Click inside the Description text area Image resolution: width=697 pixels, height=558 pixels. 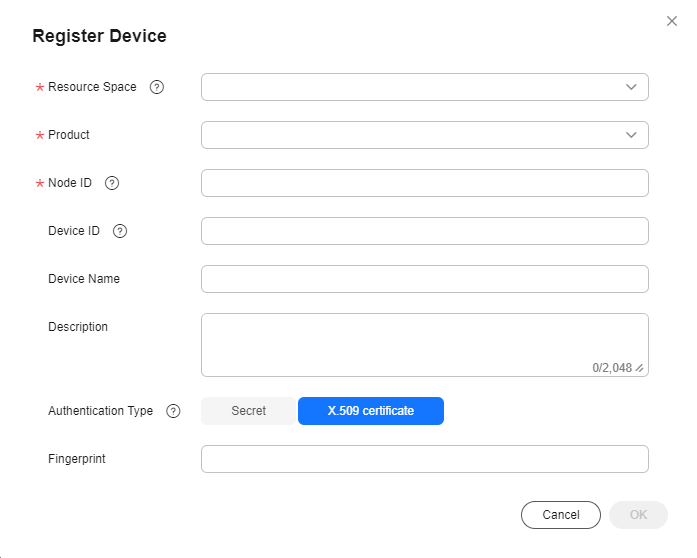425,345
